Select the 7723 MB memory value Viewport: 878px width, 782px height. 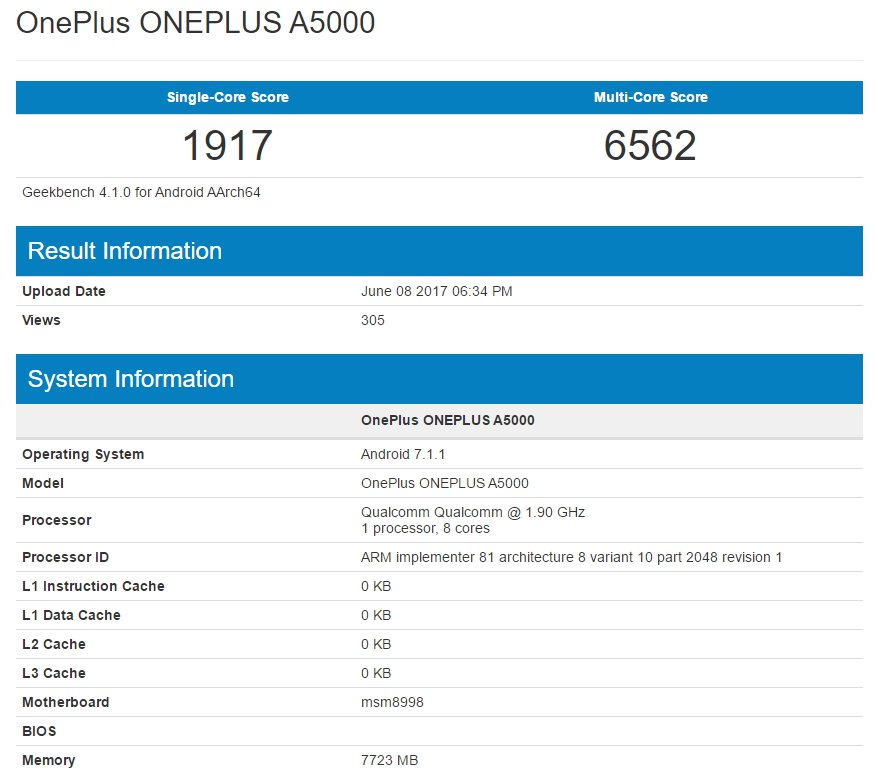click(390, 761)
